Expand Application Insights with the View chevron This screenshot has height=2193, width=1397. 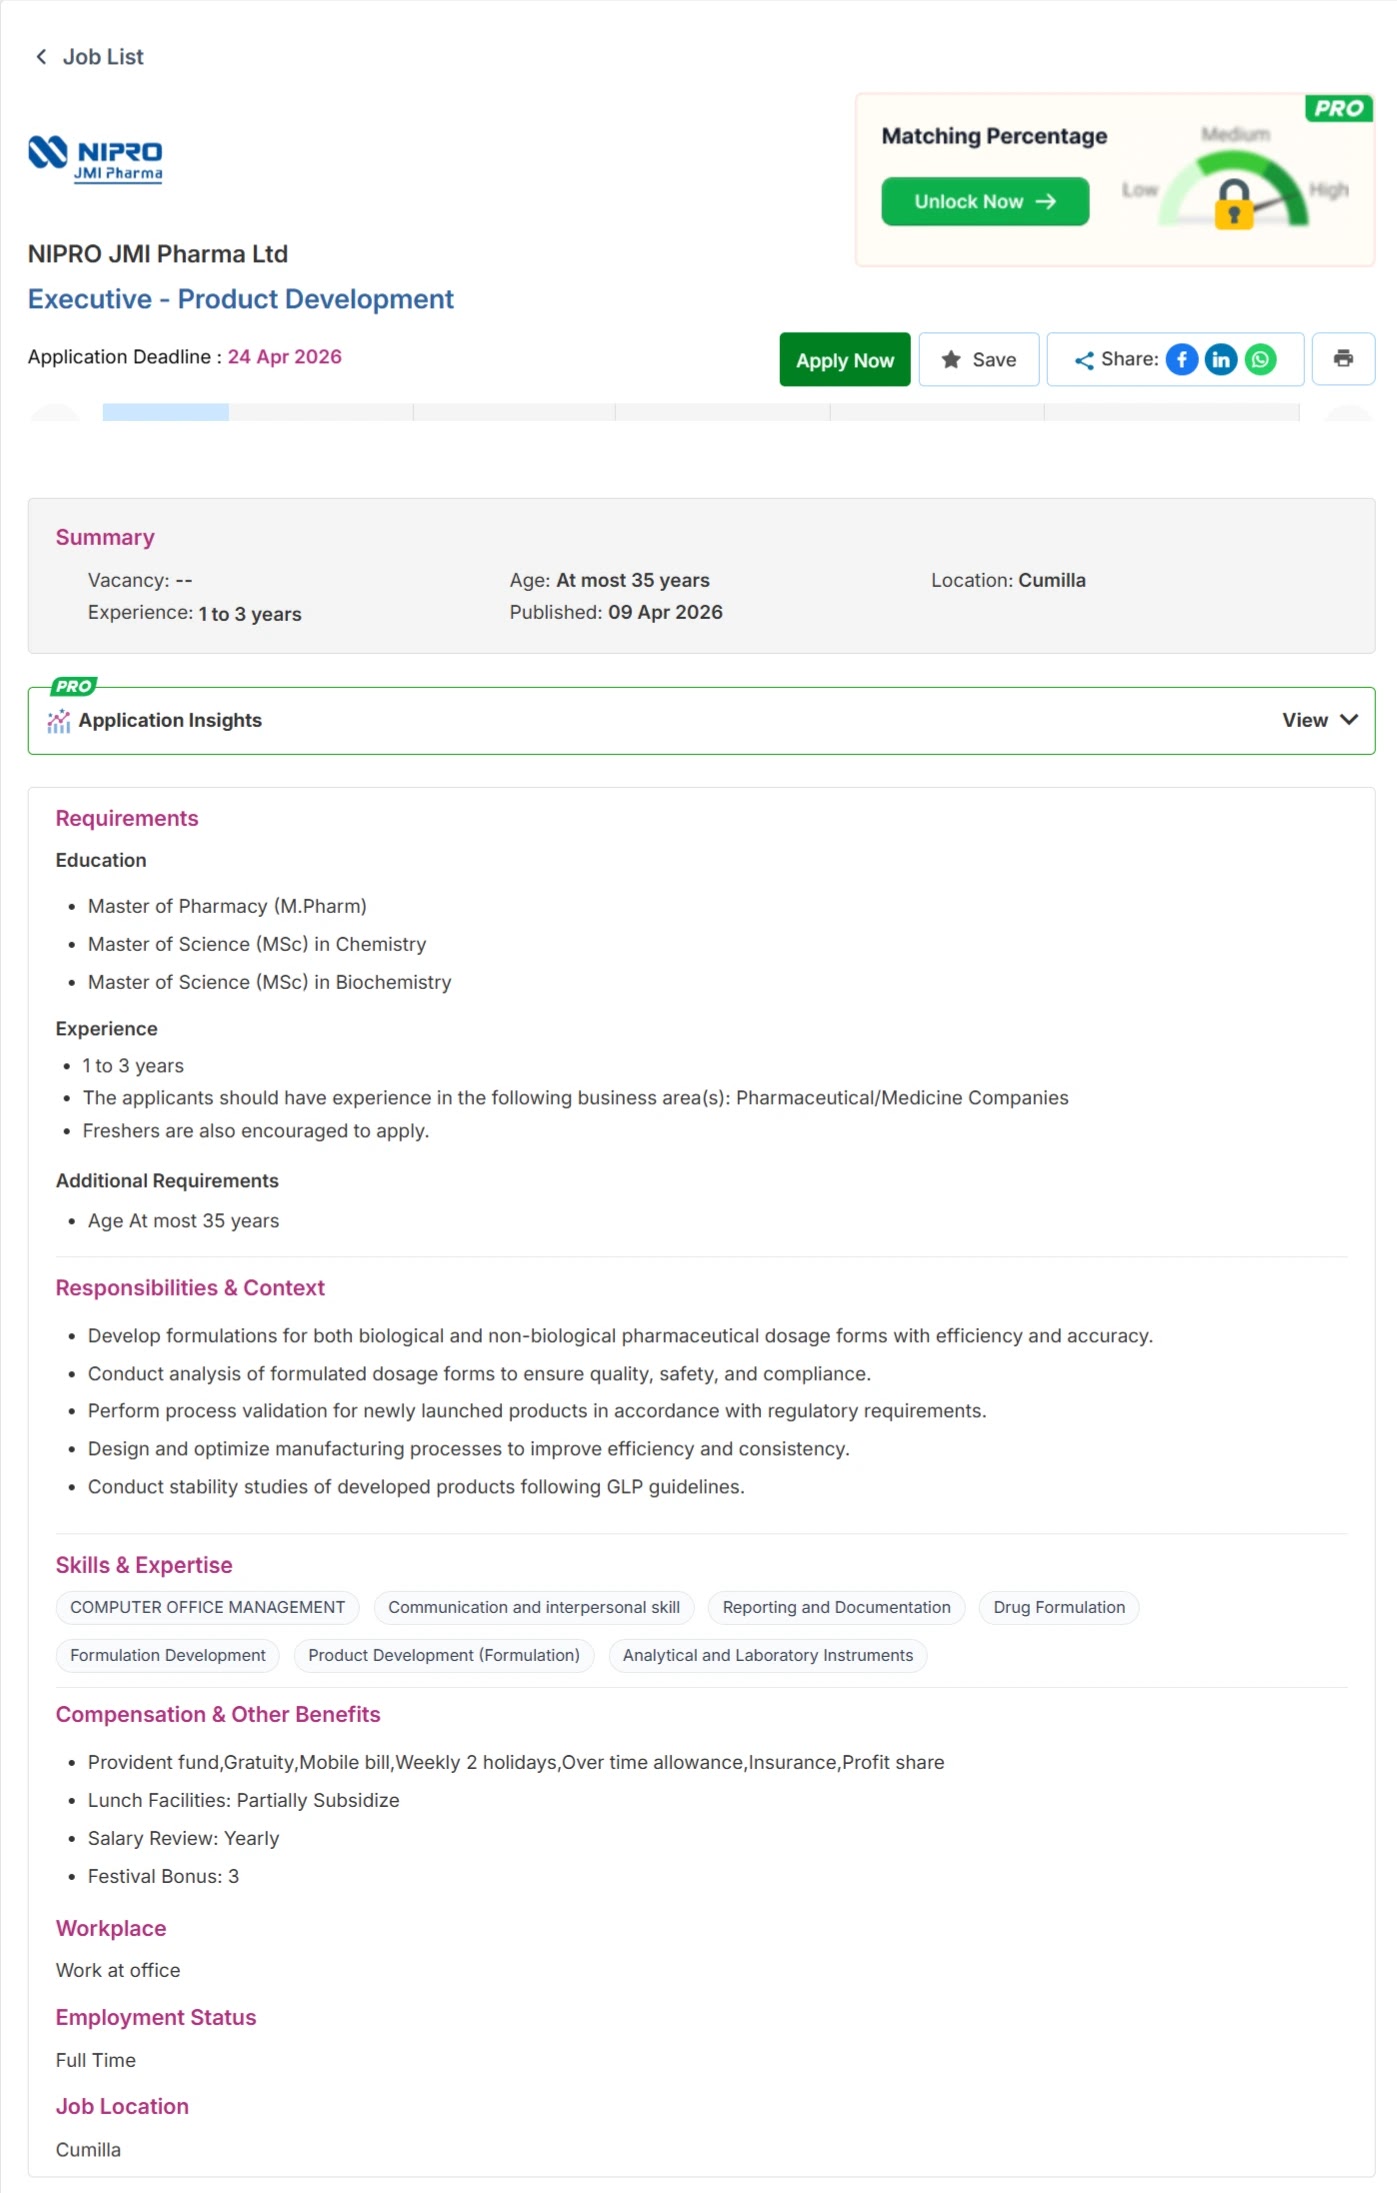tap(1349, 720)
